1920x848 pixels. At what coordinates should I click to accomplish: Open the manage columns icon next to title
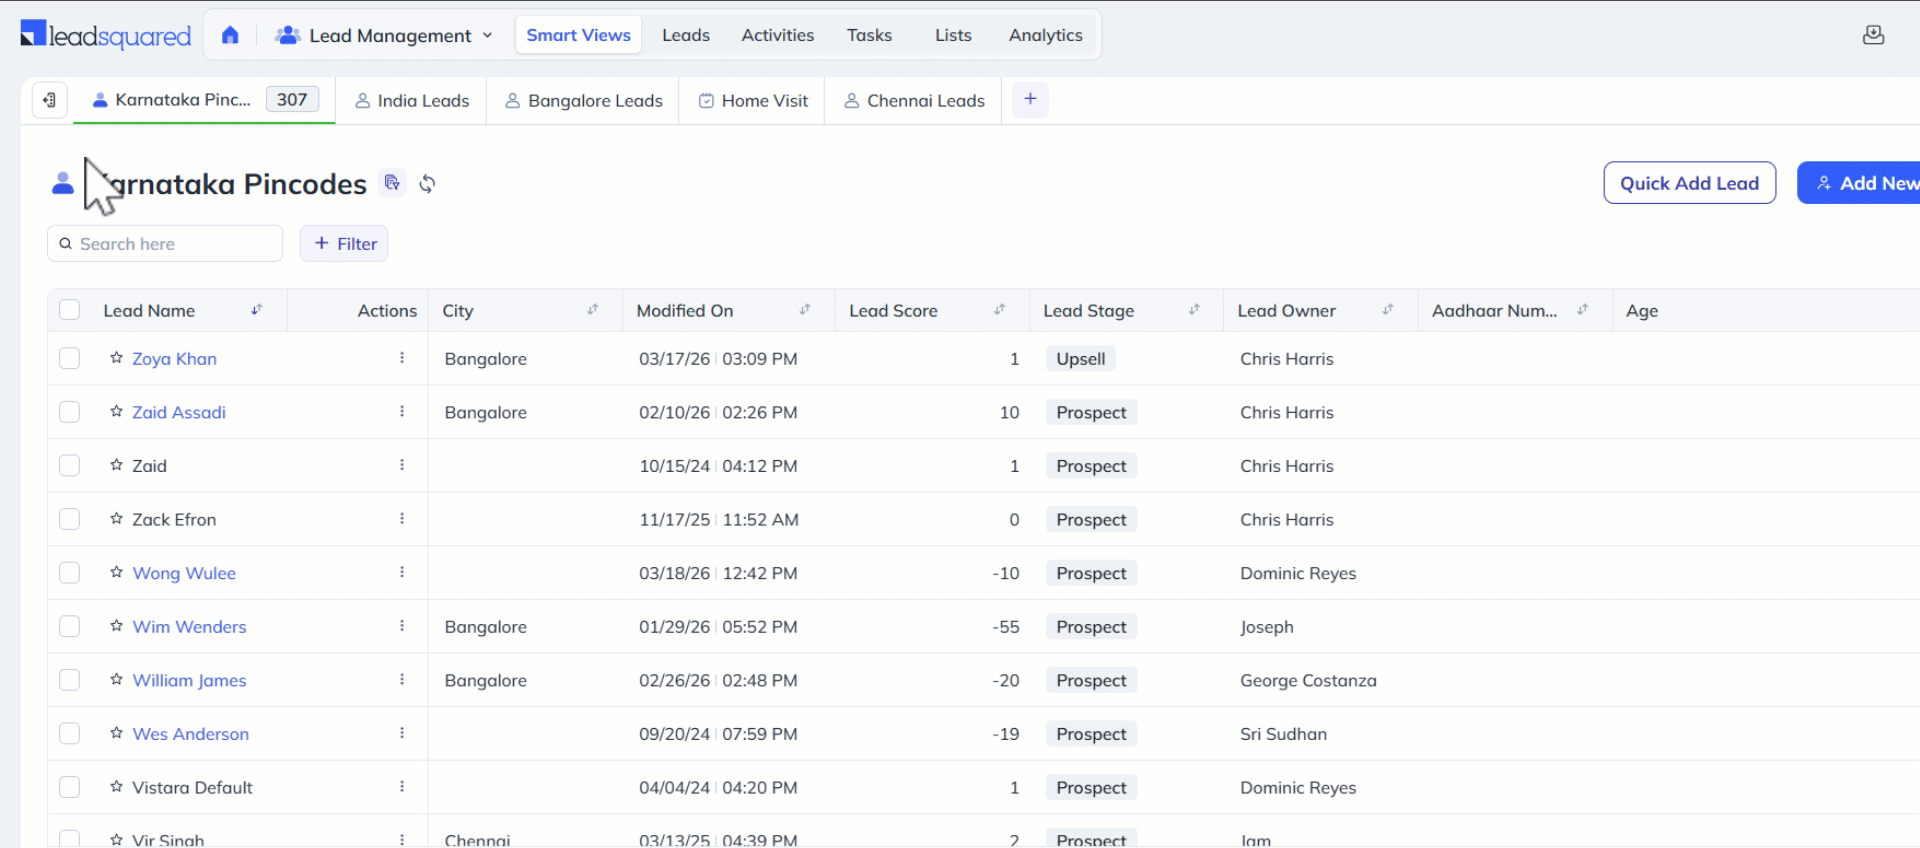click(x=392, y=183)
